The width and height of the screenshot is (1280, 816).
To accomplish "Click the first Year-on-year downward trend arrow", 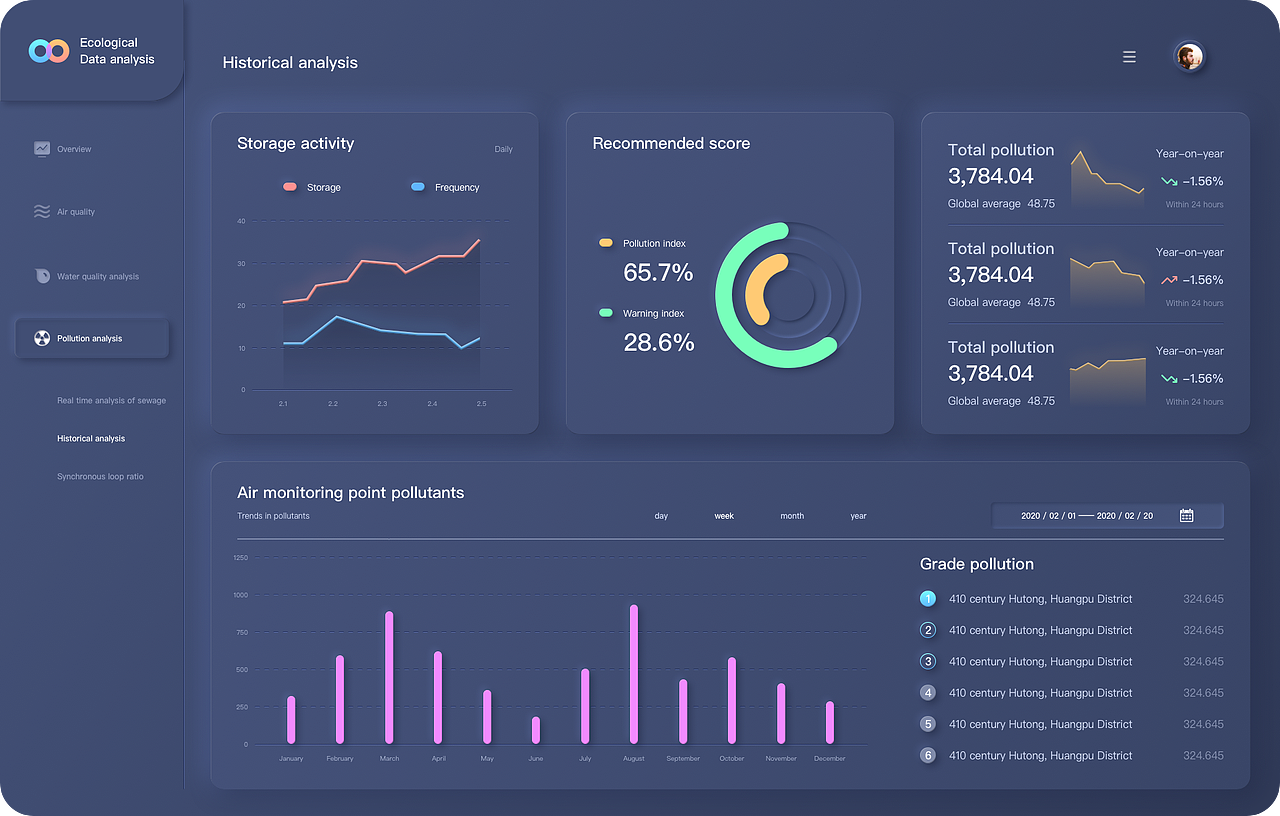I will [1169, 182].
